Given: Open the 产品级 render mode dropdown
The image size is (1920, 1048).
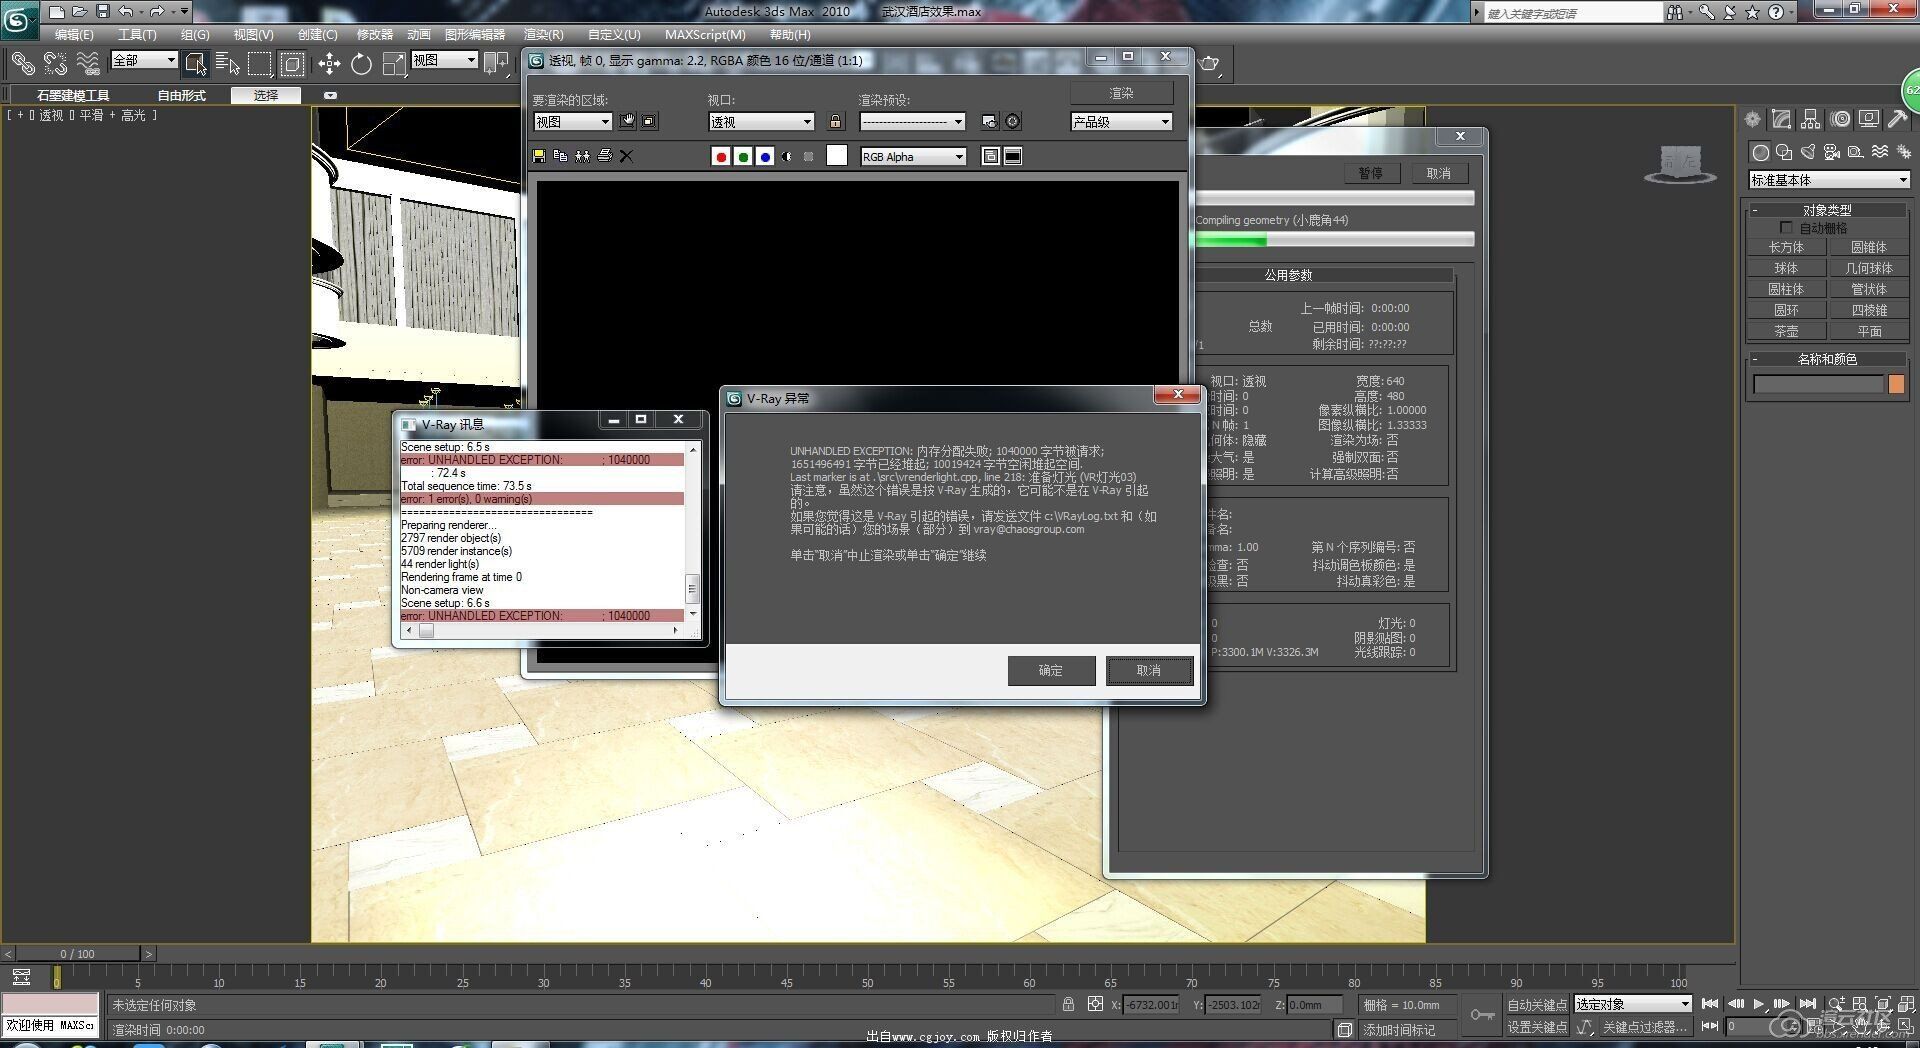Looking at the screenshot, I should tap(1121, 122).
